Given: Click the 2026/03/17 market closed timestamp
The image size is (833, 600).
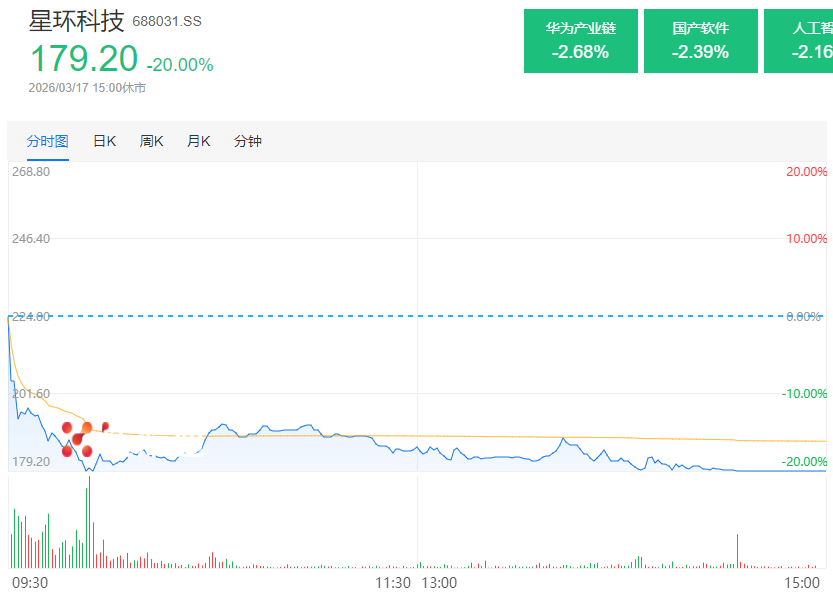Looking at the screenshot, I should click(87, 88).
